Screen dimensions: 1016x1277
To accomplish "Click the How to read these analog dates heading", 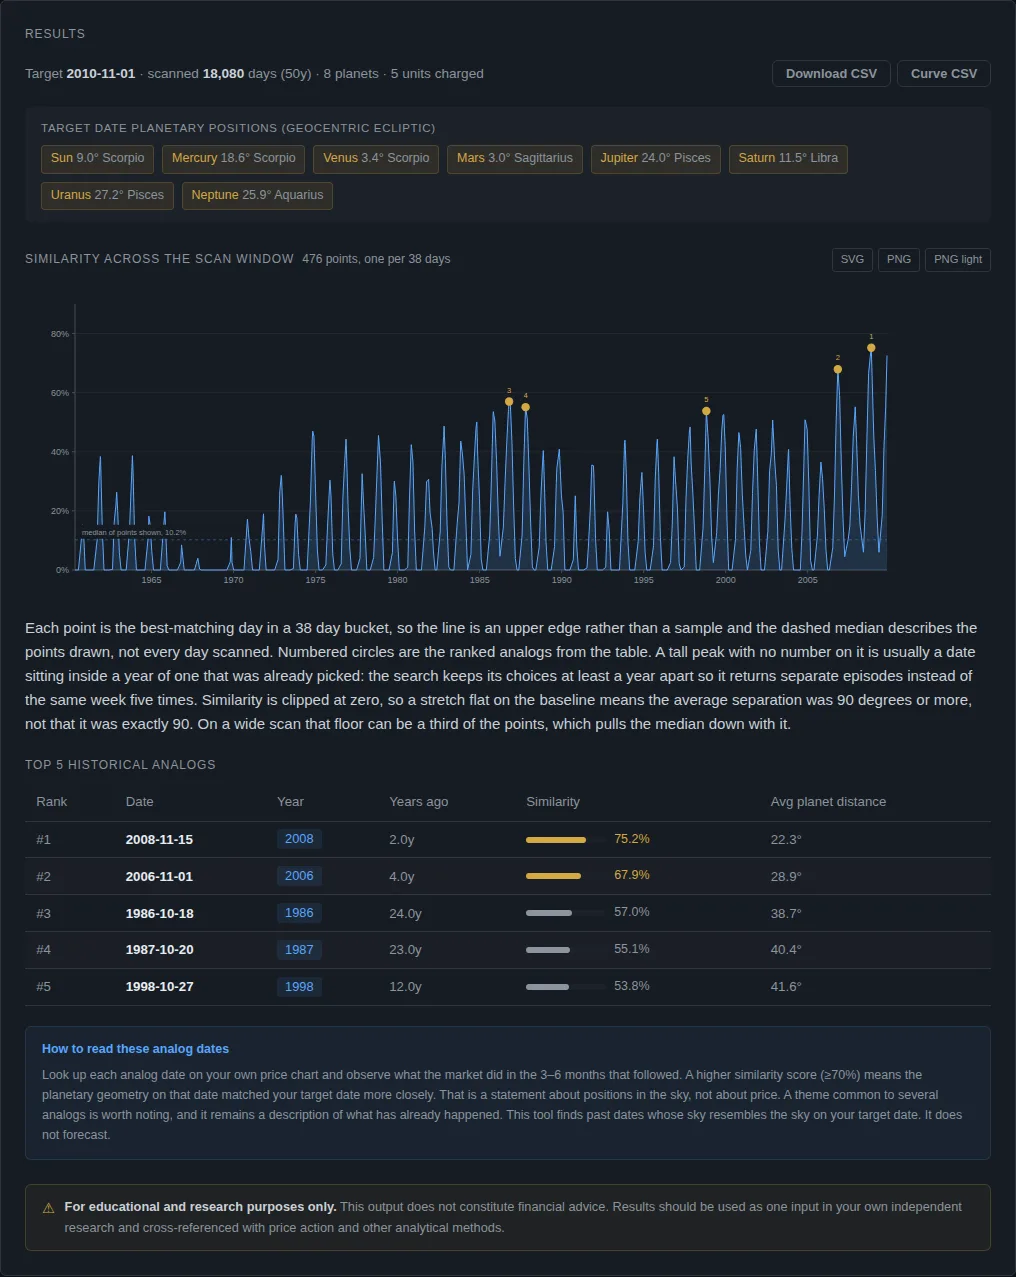I will 135,1049.
